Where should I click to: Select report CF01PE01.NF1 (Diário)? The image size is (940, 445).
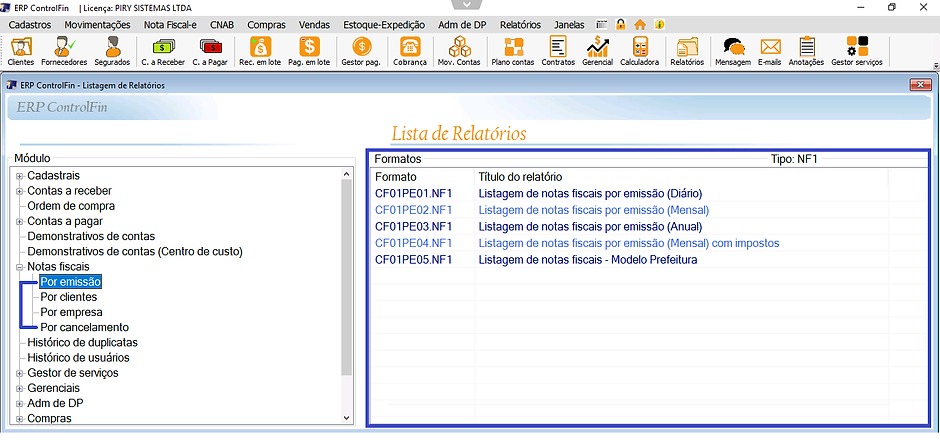tap(629, 194)
